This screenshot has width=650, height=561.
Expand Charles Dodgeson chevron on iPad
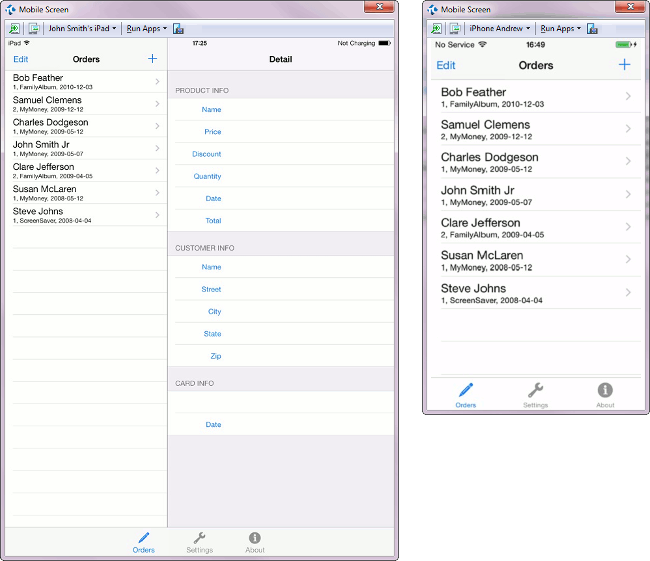pos(158,126)
